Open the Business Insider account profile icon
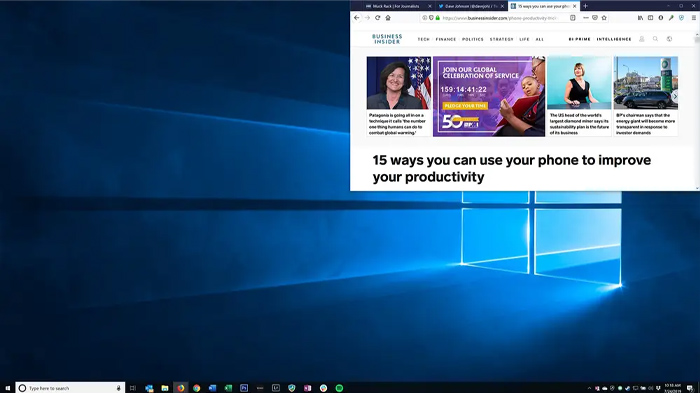Image resolution: width=700 pixels, height=393 pixels. (x=642, y=39)
